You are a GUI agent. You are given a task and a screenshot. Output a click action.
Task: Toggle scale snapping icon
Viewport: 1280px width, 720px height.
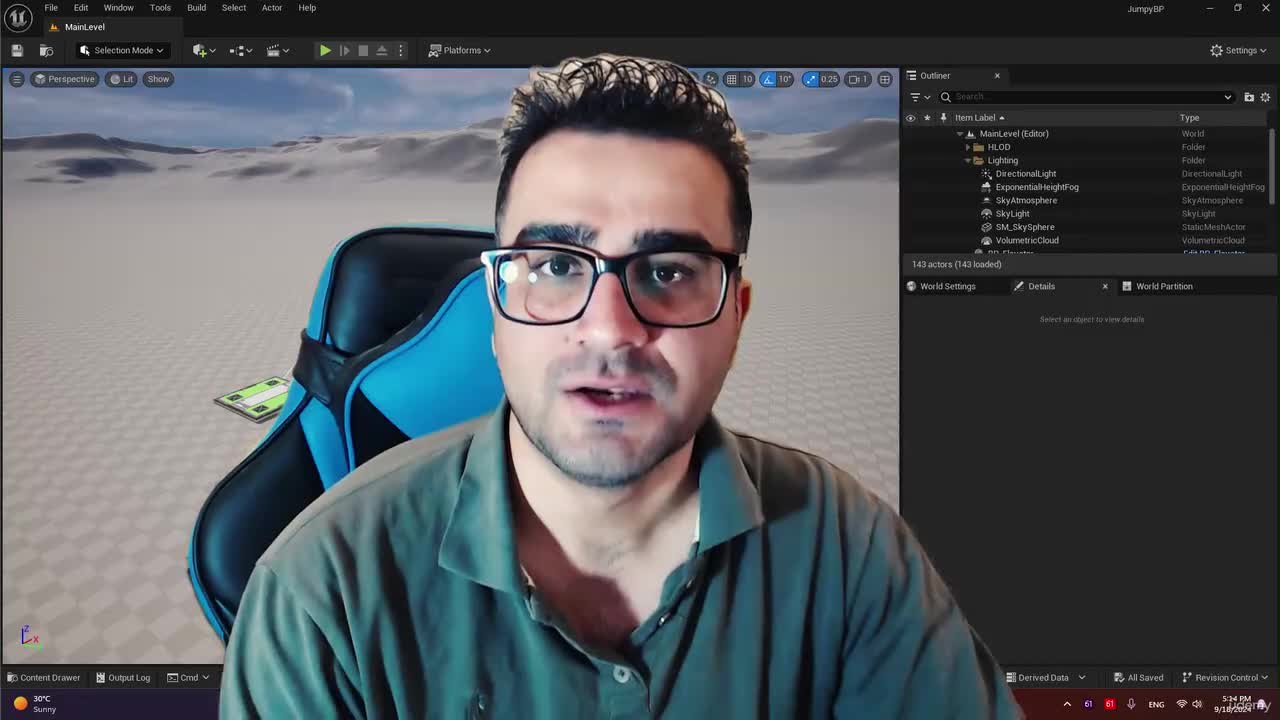[x=810, y=79]
